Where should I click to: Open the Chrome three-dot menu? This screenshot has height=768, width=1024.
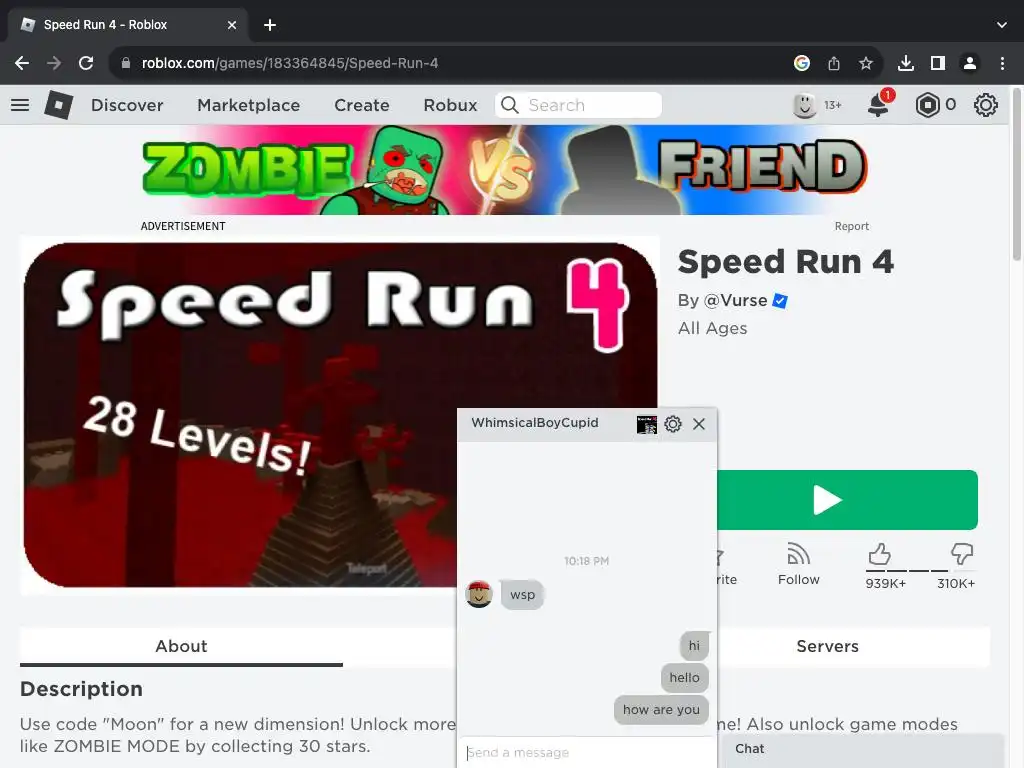[1002, 63]
